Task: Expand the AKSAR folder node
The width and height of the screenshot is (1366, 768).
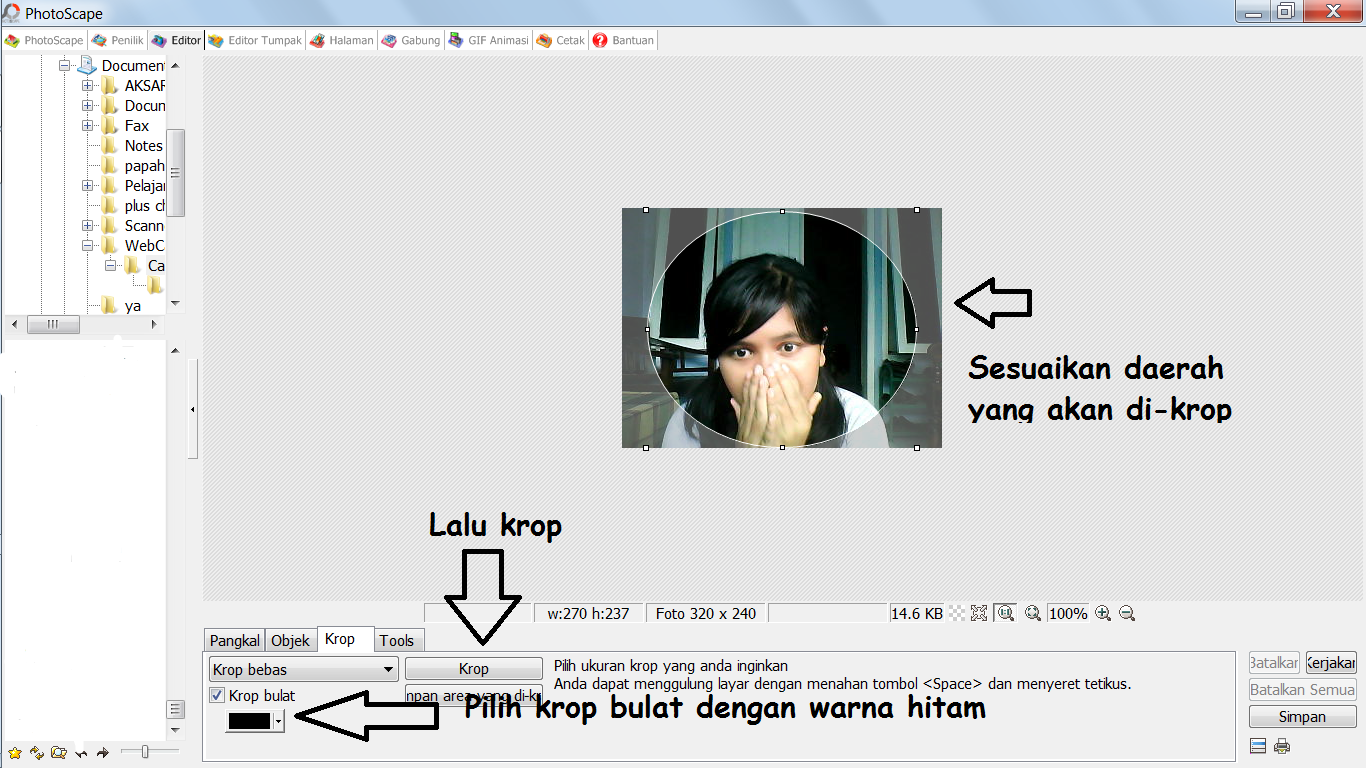Action: (x=88, y=86)
